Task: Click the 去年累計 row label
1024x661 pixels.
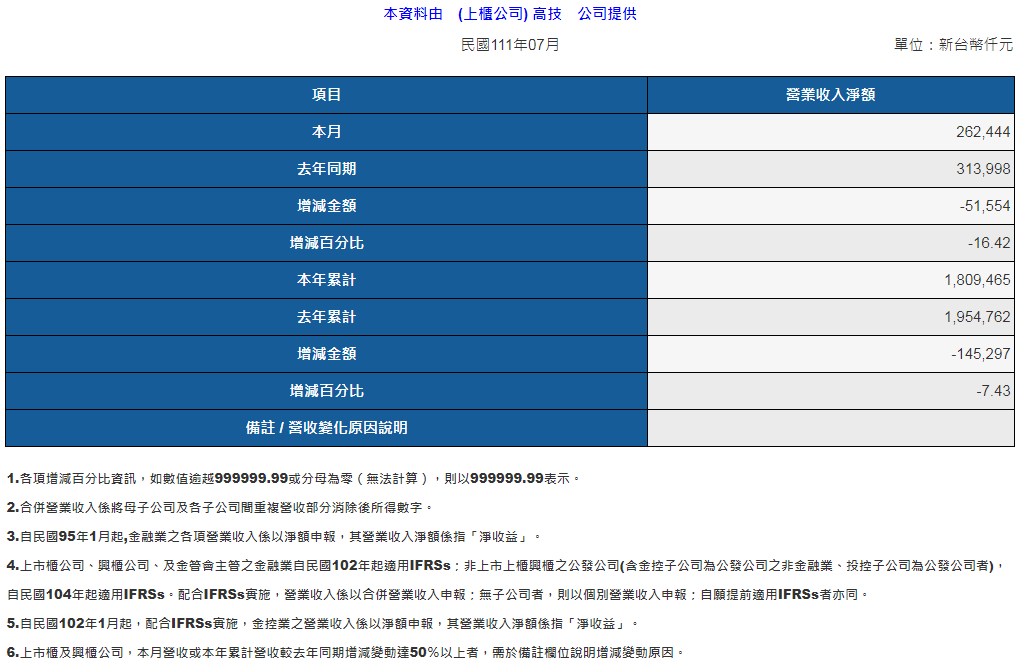Action: coord(326,317)
